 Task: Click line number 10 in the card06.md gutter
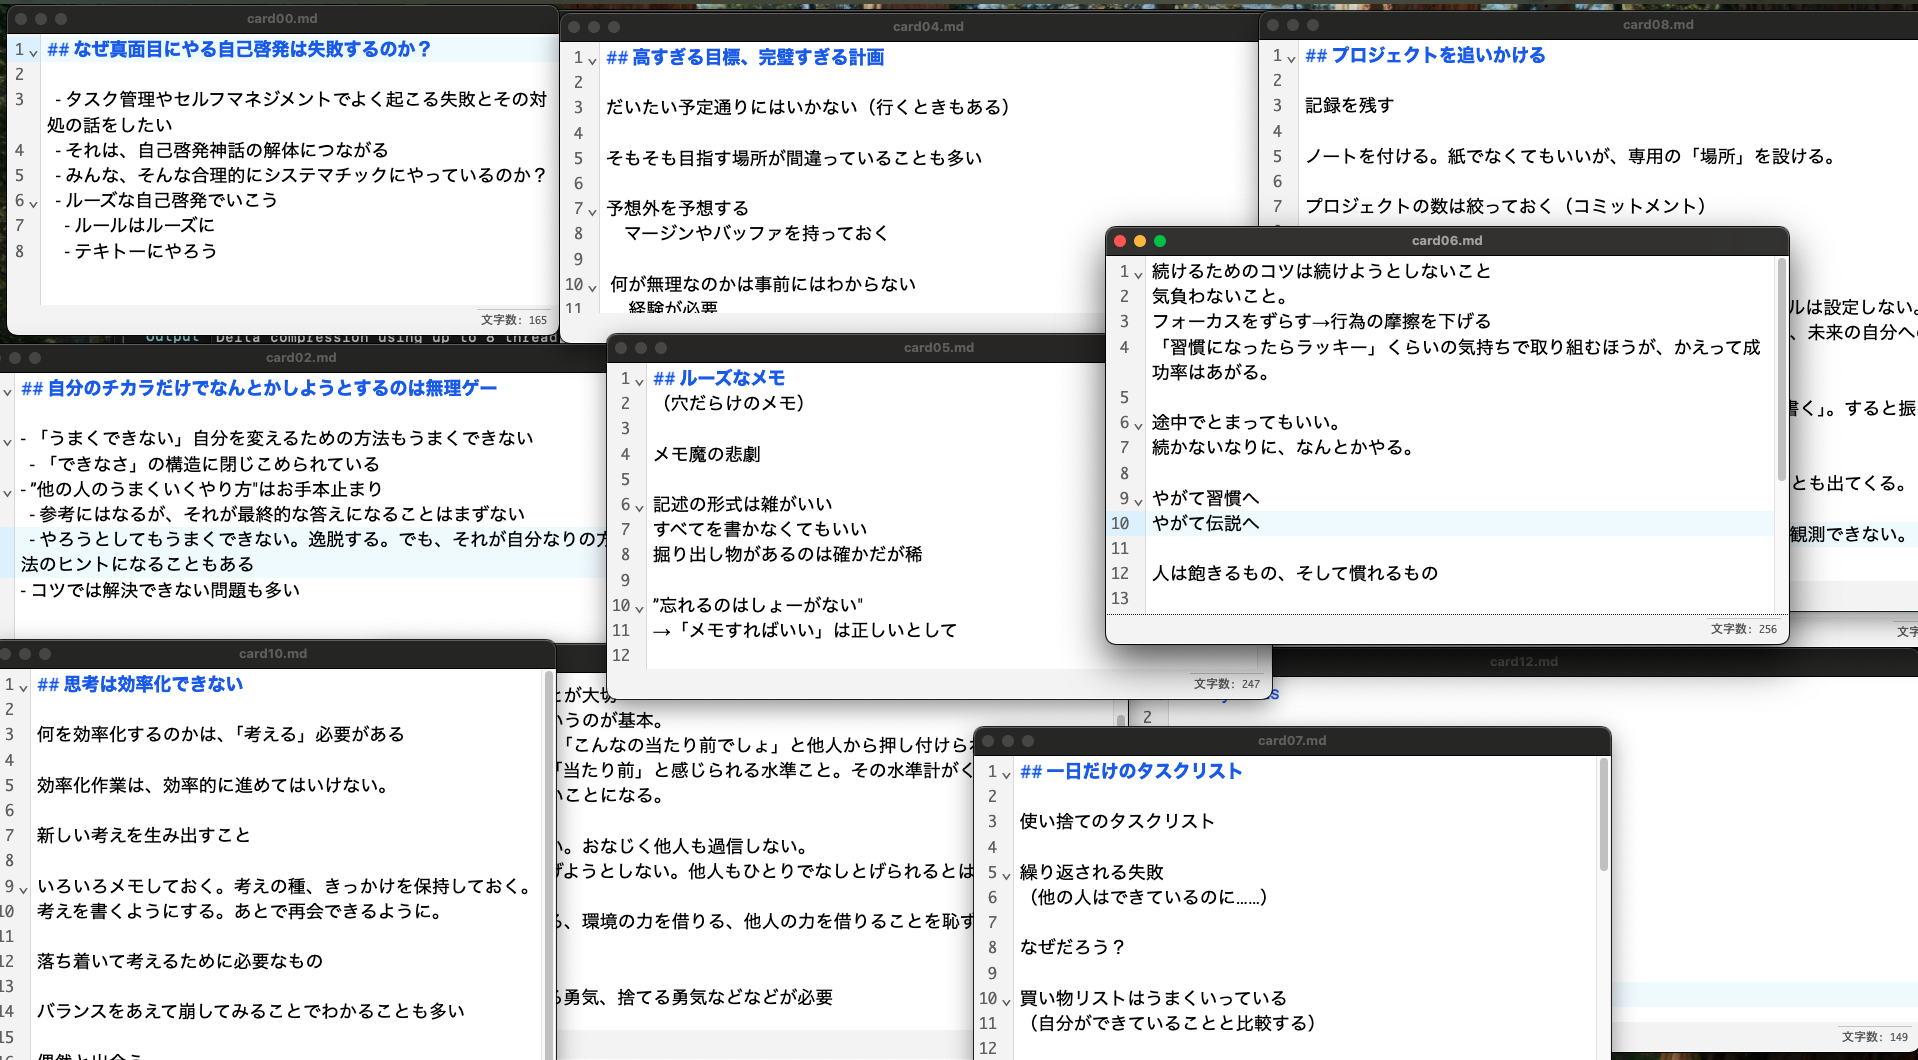(1120, 523)
